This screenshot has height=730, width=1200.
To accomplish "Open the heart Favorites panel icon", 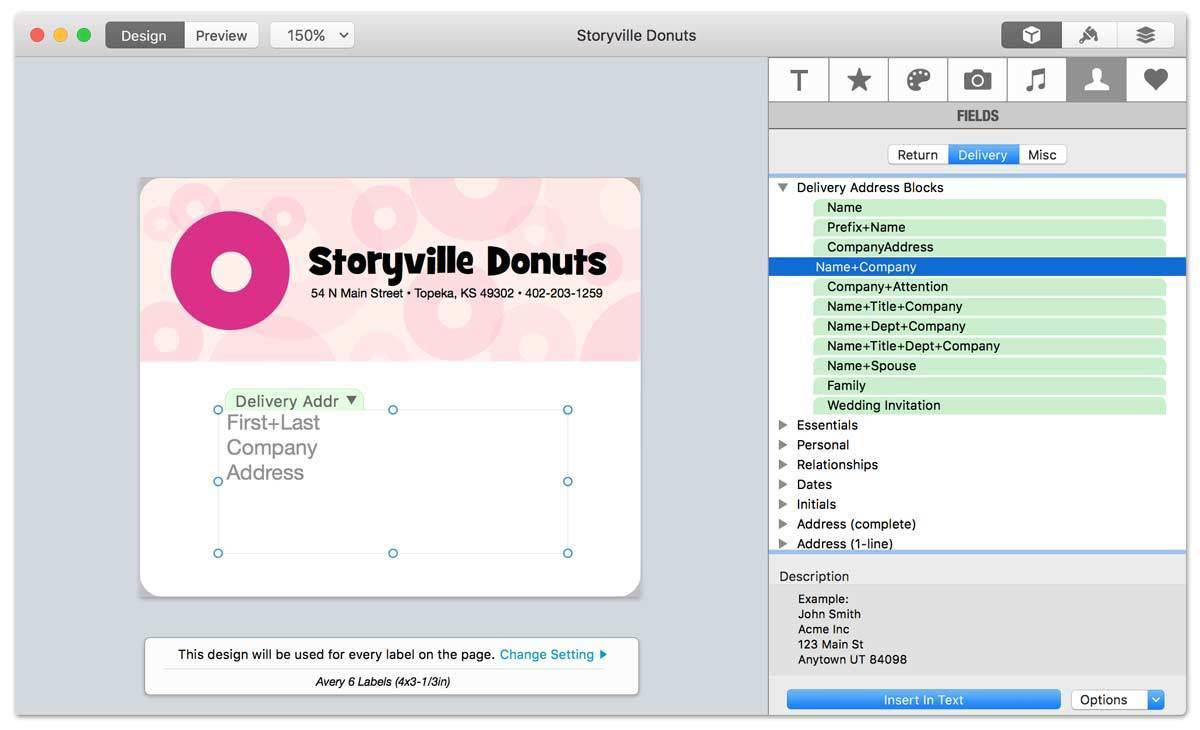I will click(1156, 80).
